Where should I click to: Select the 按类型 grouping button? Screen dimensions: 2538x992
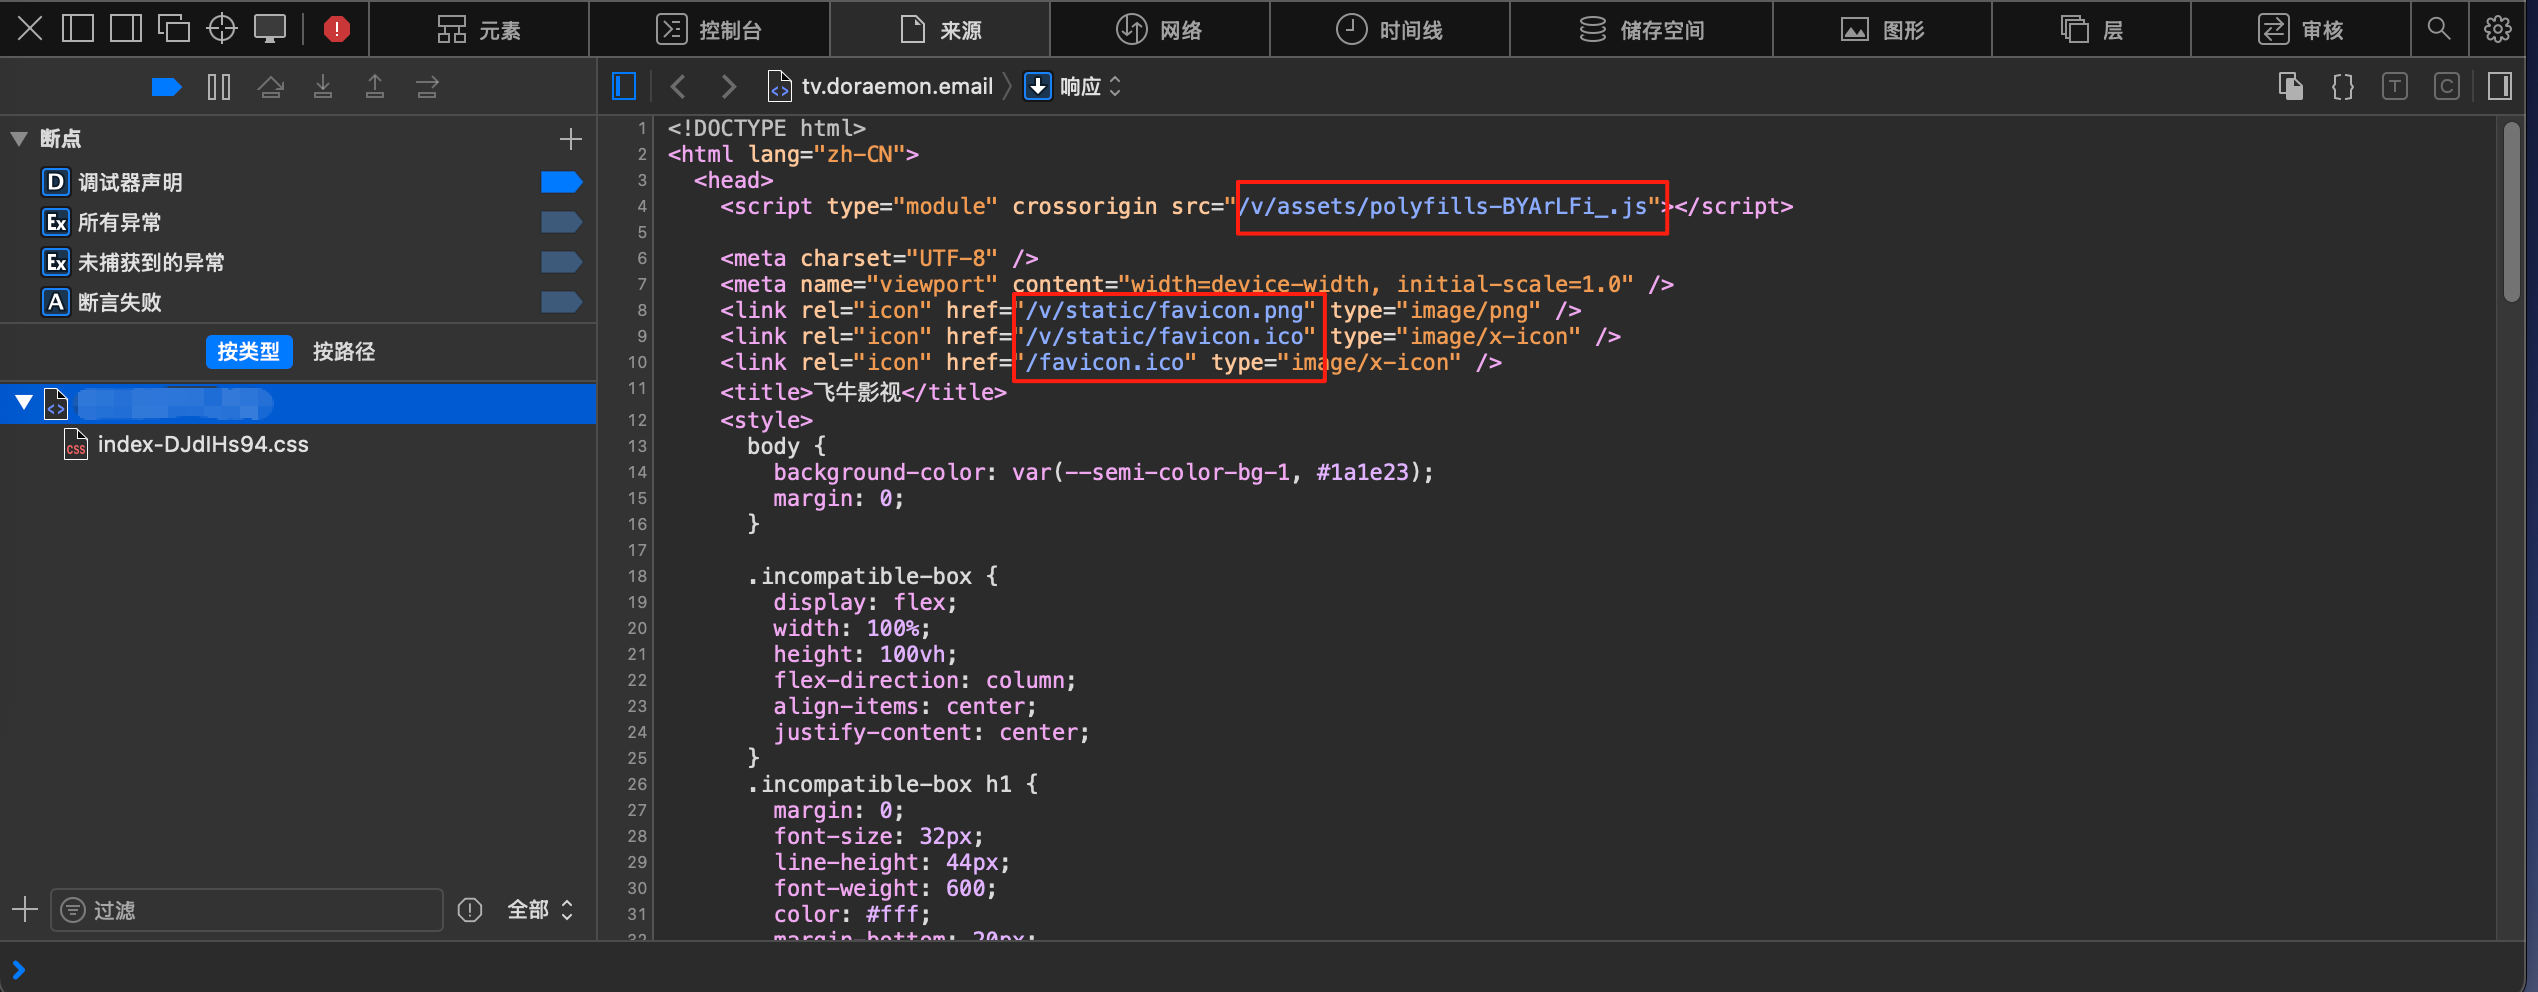point(249,352)
